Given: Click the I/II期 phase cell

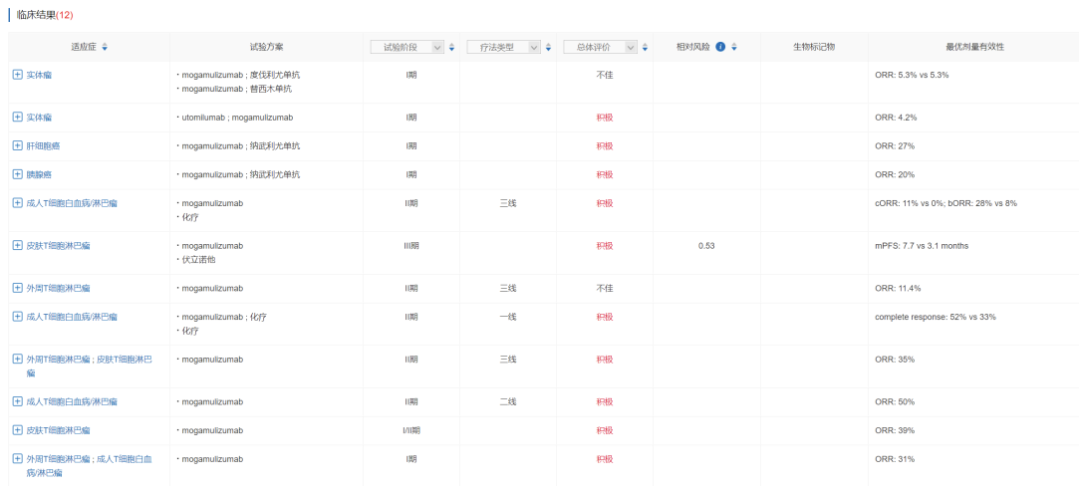Looking at the screenshot, I should point(411,430).
